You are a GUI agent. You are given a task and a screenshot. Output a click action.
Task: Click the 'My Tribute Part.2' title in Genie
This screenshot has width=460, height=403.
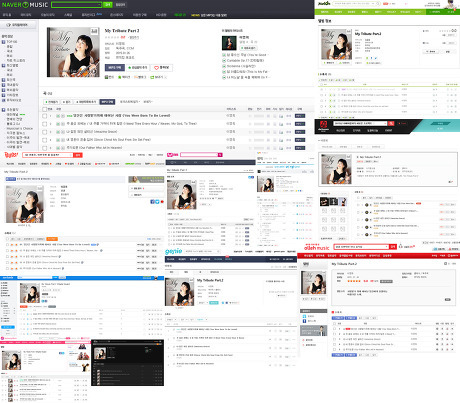click(x=210, y=280)
